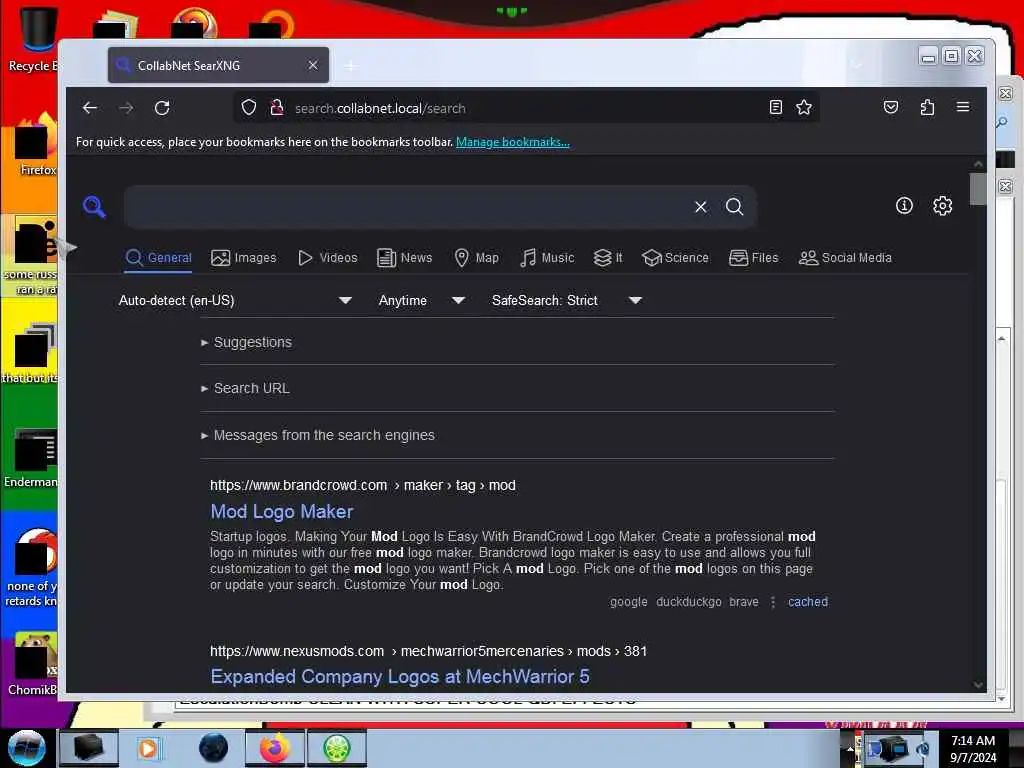Click the nexusmods.com result URL
This screenshot has width=1024, height=768.
click(428, 651)
